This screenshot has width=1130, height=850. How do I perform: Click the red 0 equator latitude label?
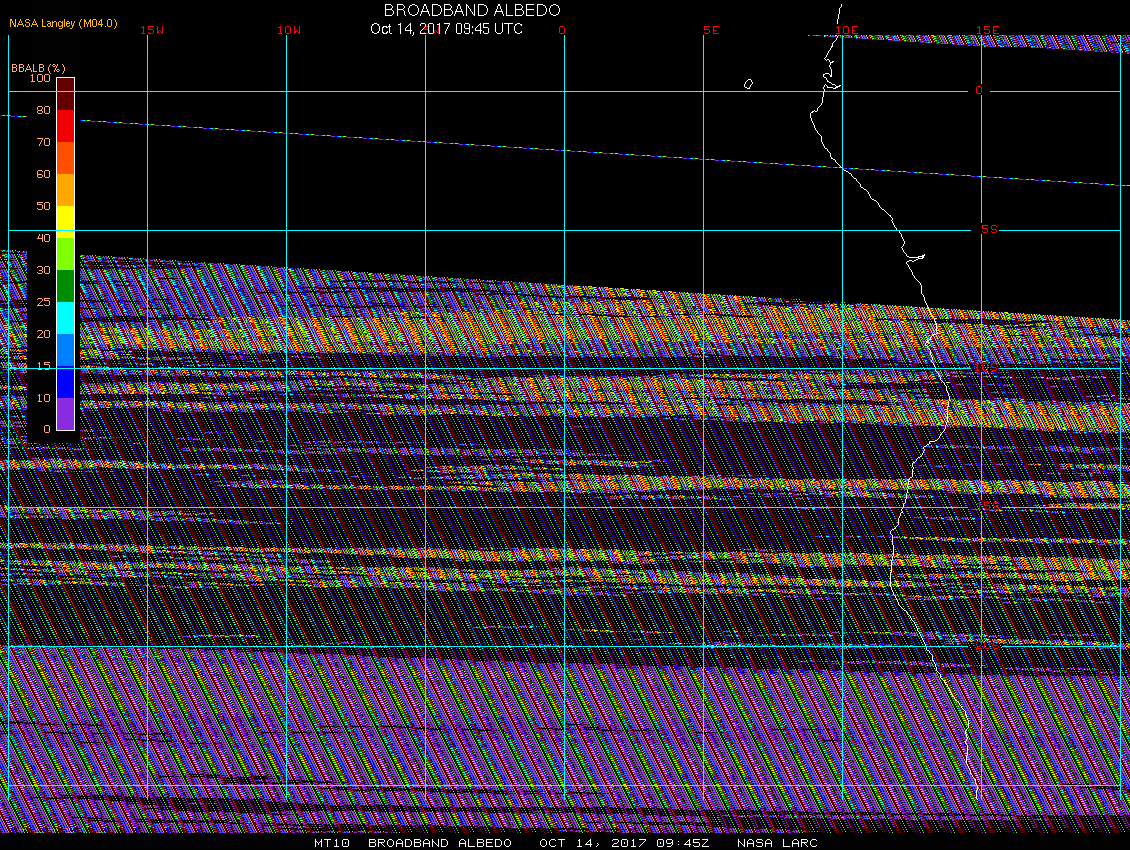click(979, 90)
